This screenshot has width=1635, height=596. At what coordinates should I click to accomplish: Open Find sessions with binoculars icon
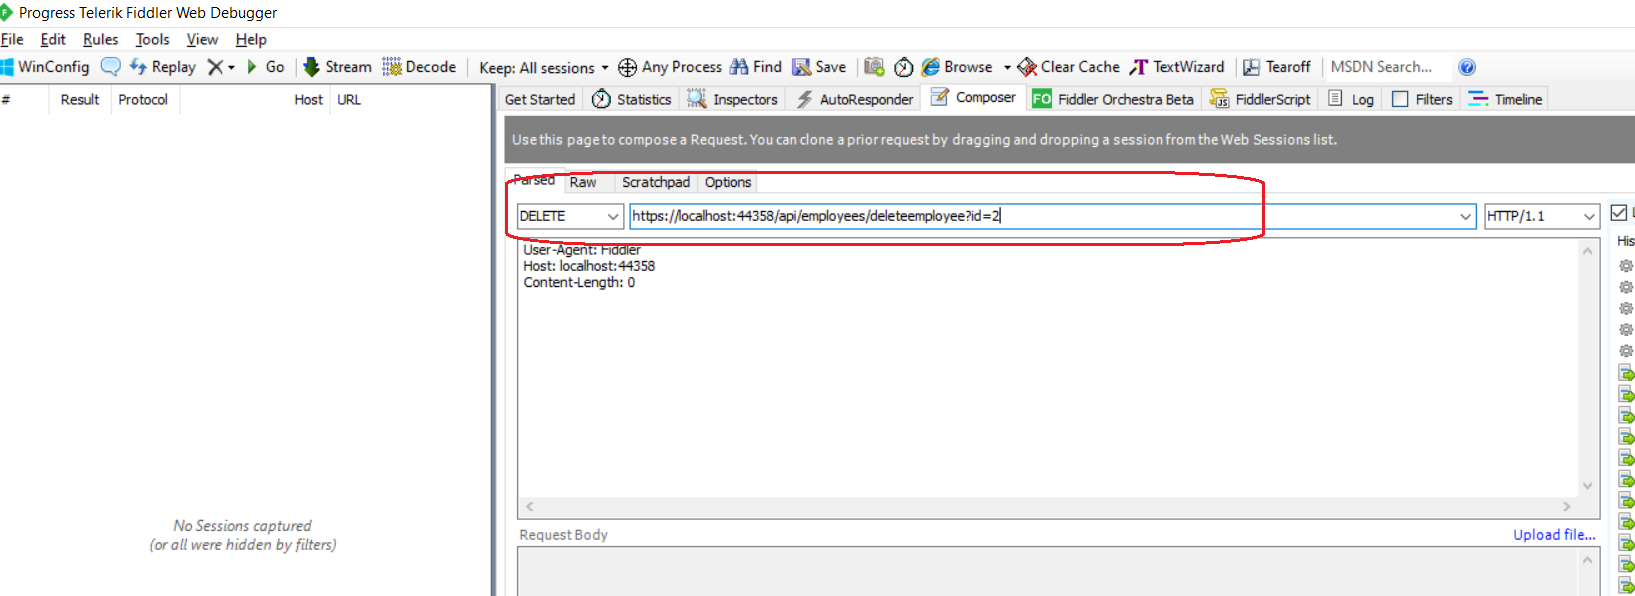756,67
